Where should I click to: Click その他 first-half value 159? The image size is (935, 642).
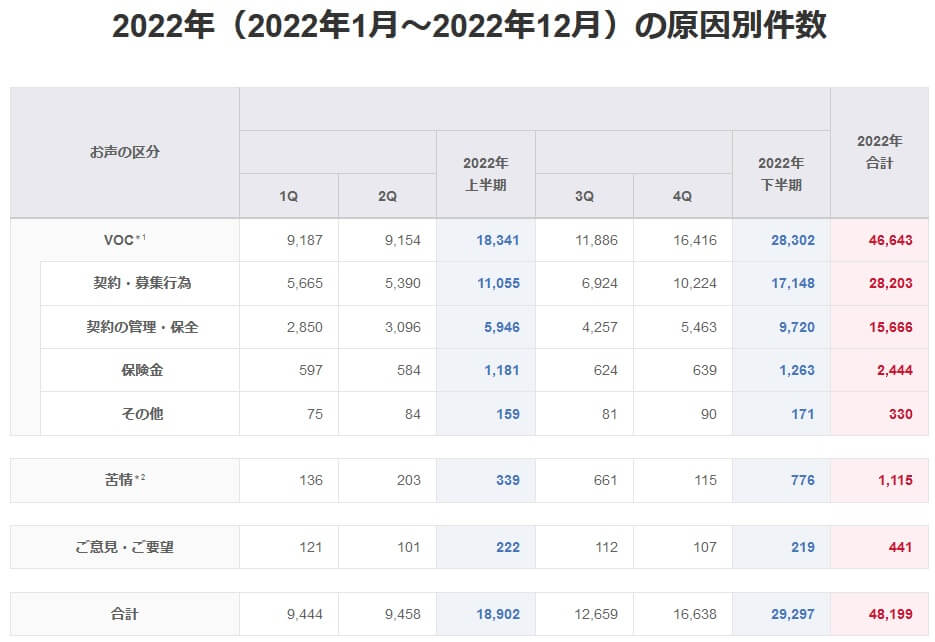point(507,414)
